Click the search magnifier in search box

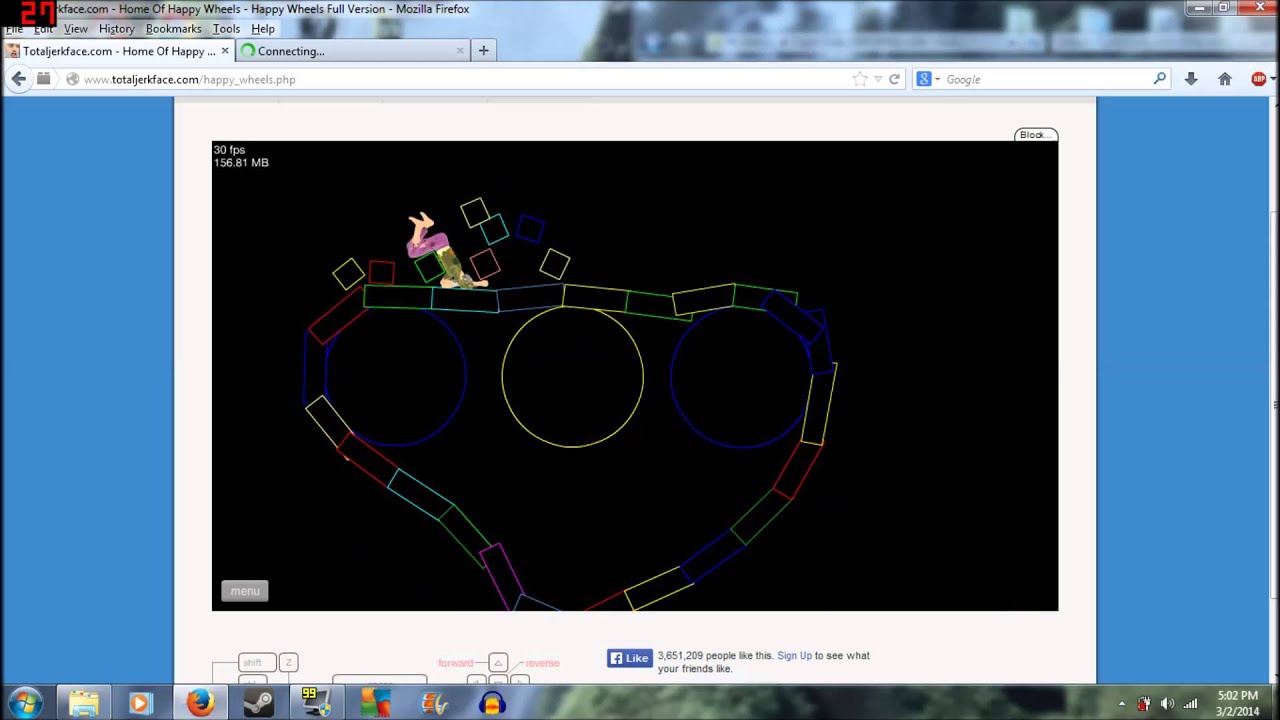pos(1159,79)
